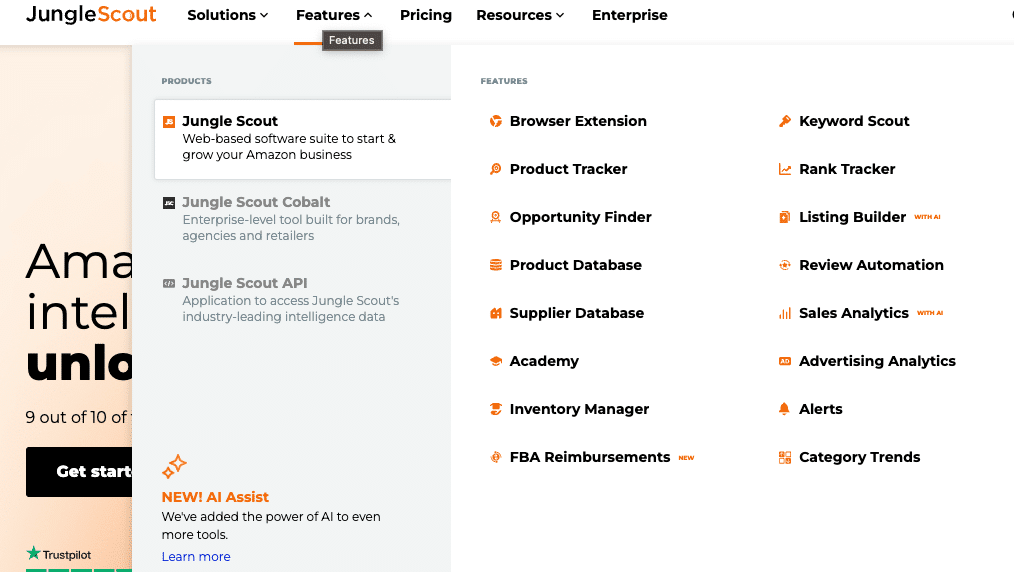Open the Alerts feature link
1014x572 pixels.
821,409
